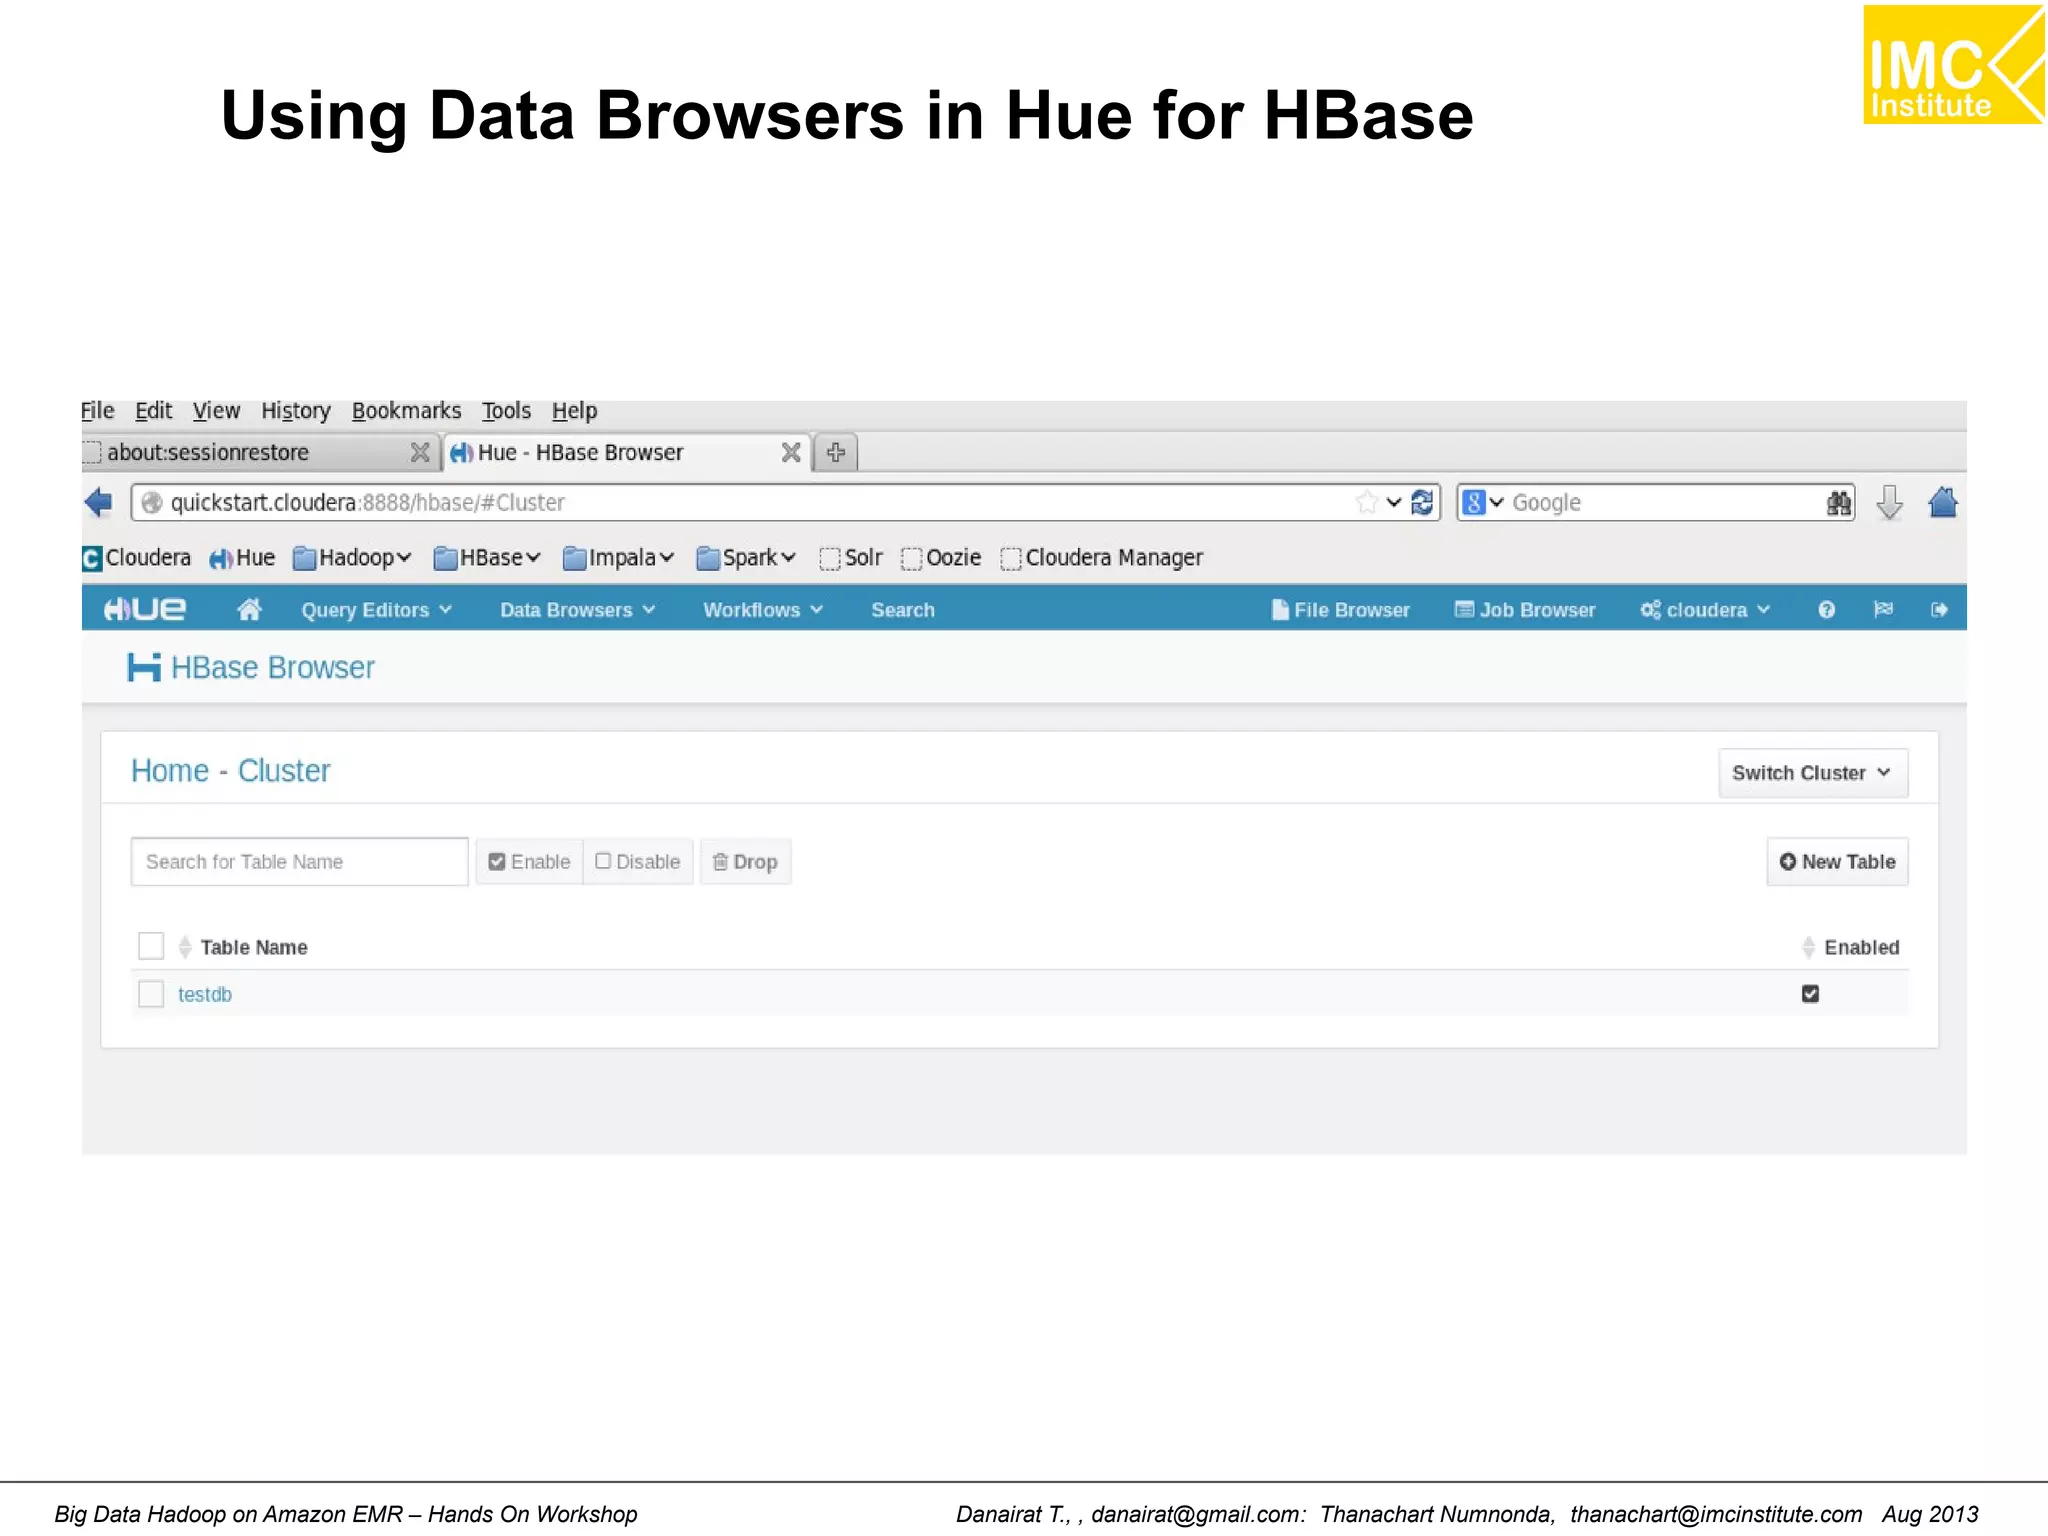This screenshot has width=2048, height=1536.
Task: Open the File menu
Action: [98, 411]
